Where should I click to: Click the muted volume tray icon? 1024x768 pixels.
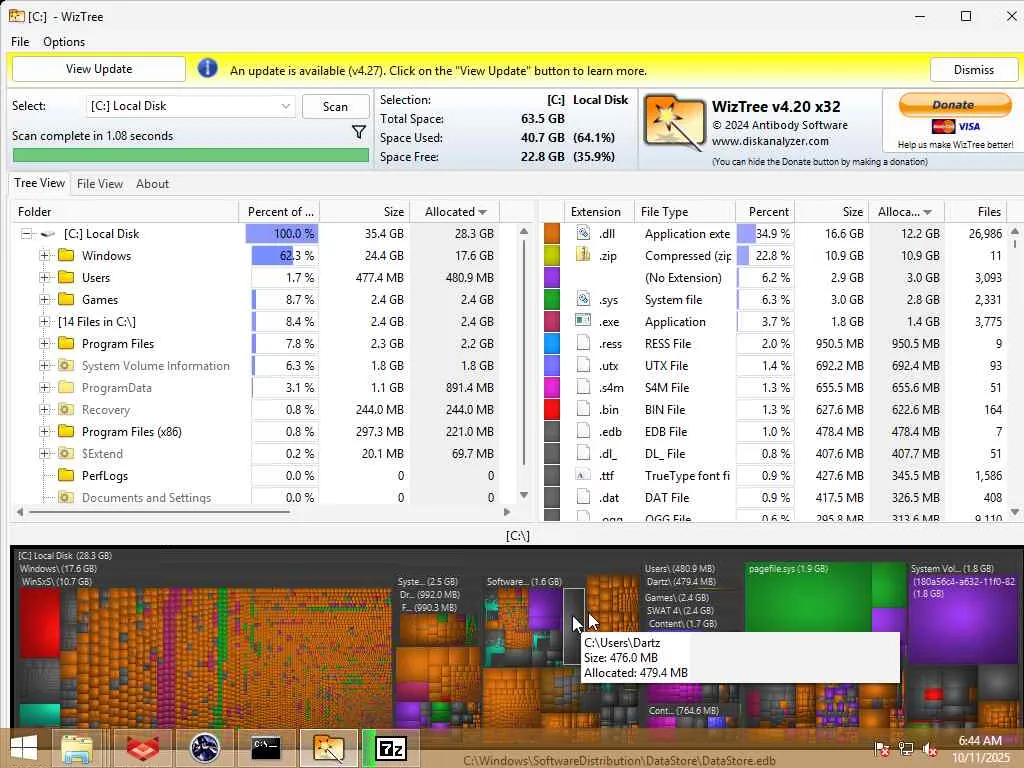929,748
